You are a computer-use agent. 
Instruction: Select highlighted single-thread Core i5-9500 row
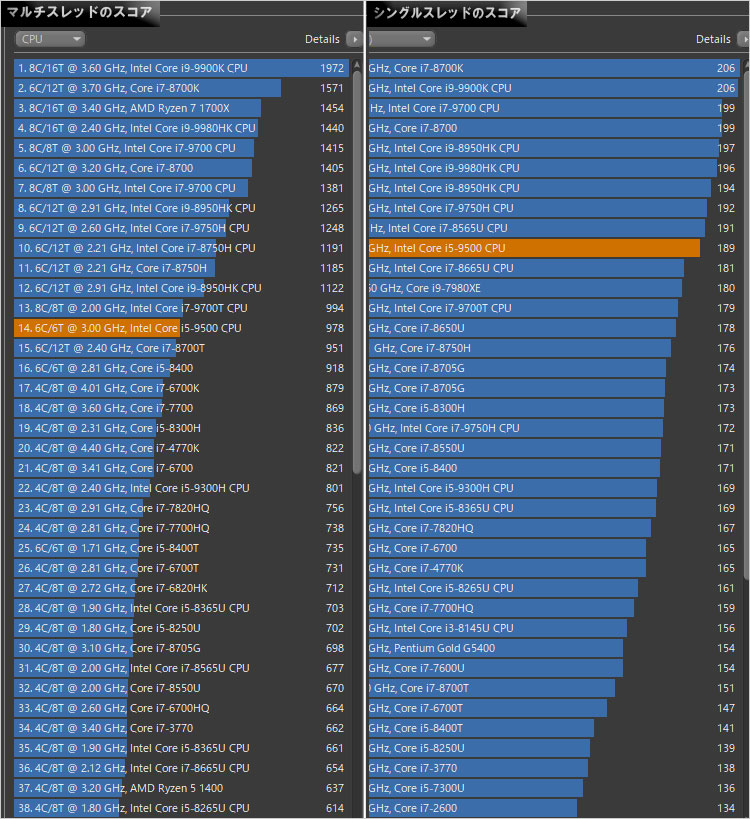click(x=554, y=248)
